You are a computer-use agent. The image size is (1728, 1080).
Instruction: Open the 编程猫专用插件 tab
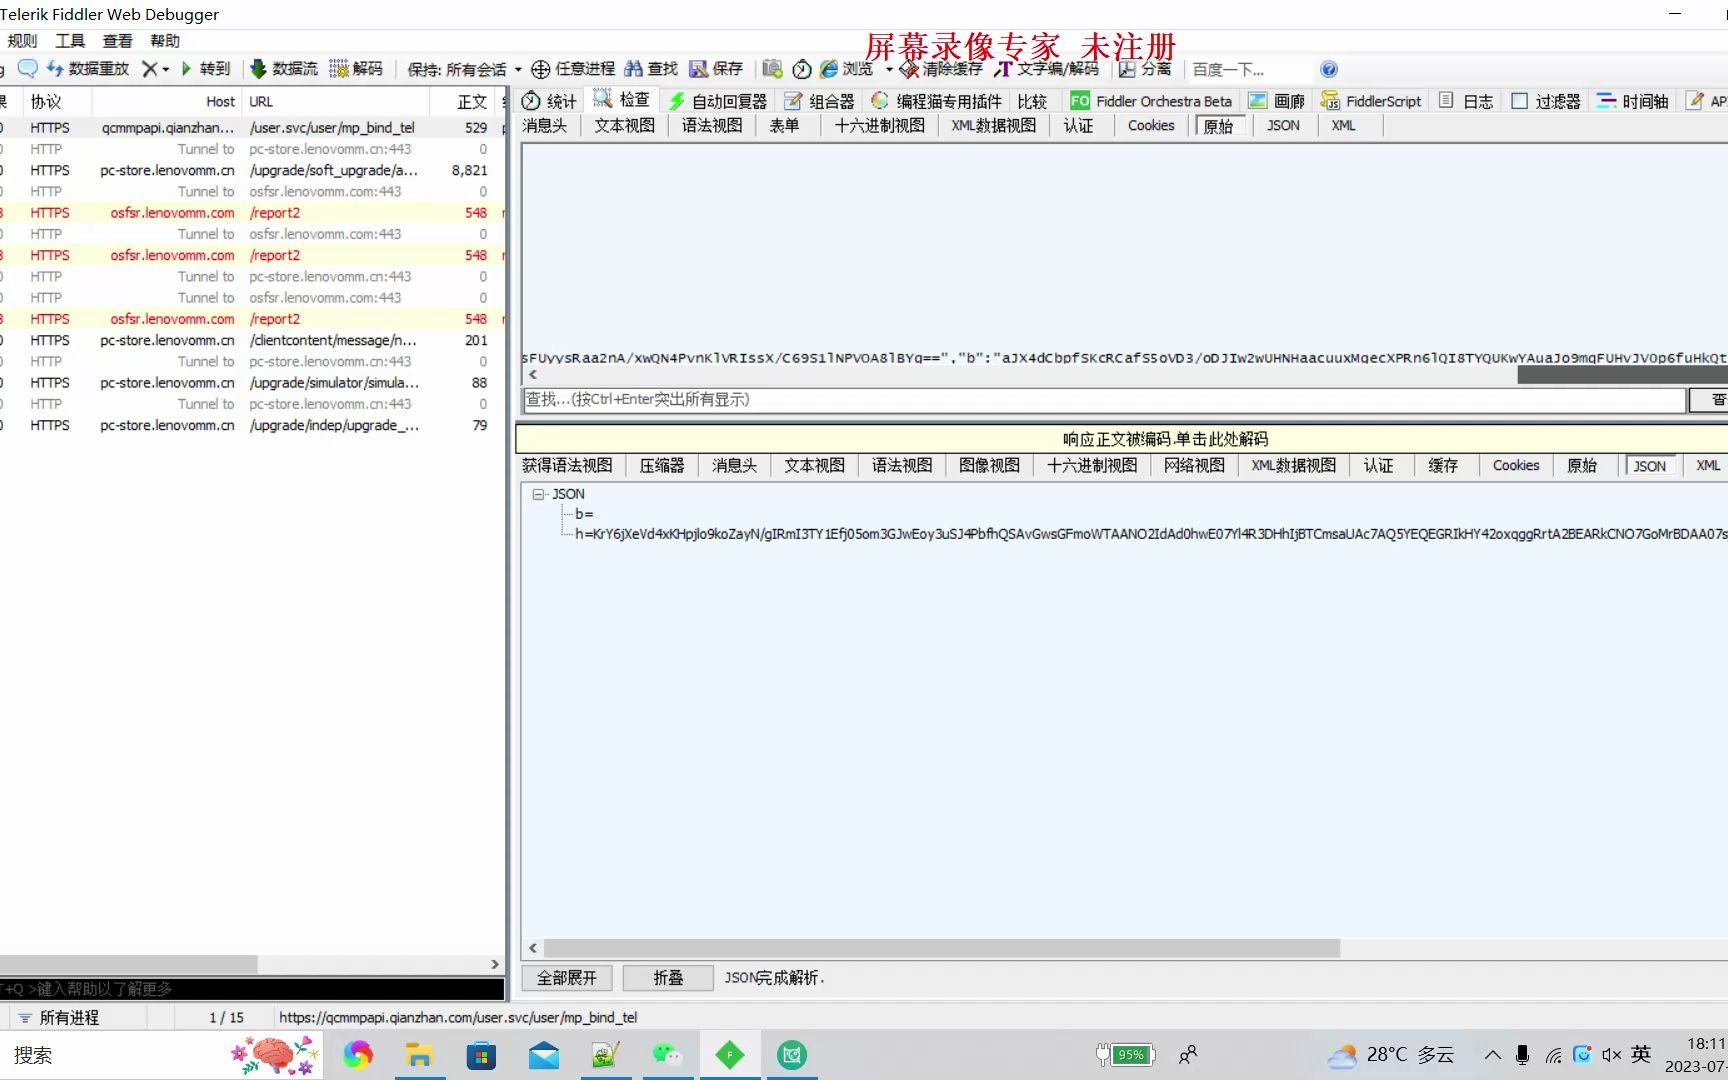coord(936,101)
